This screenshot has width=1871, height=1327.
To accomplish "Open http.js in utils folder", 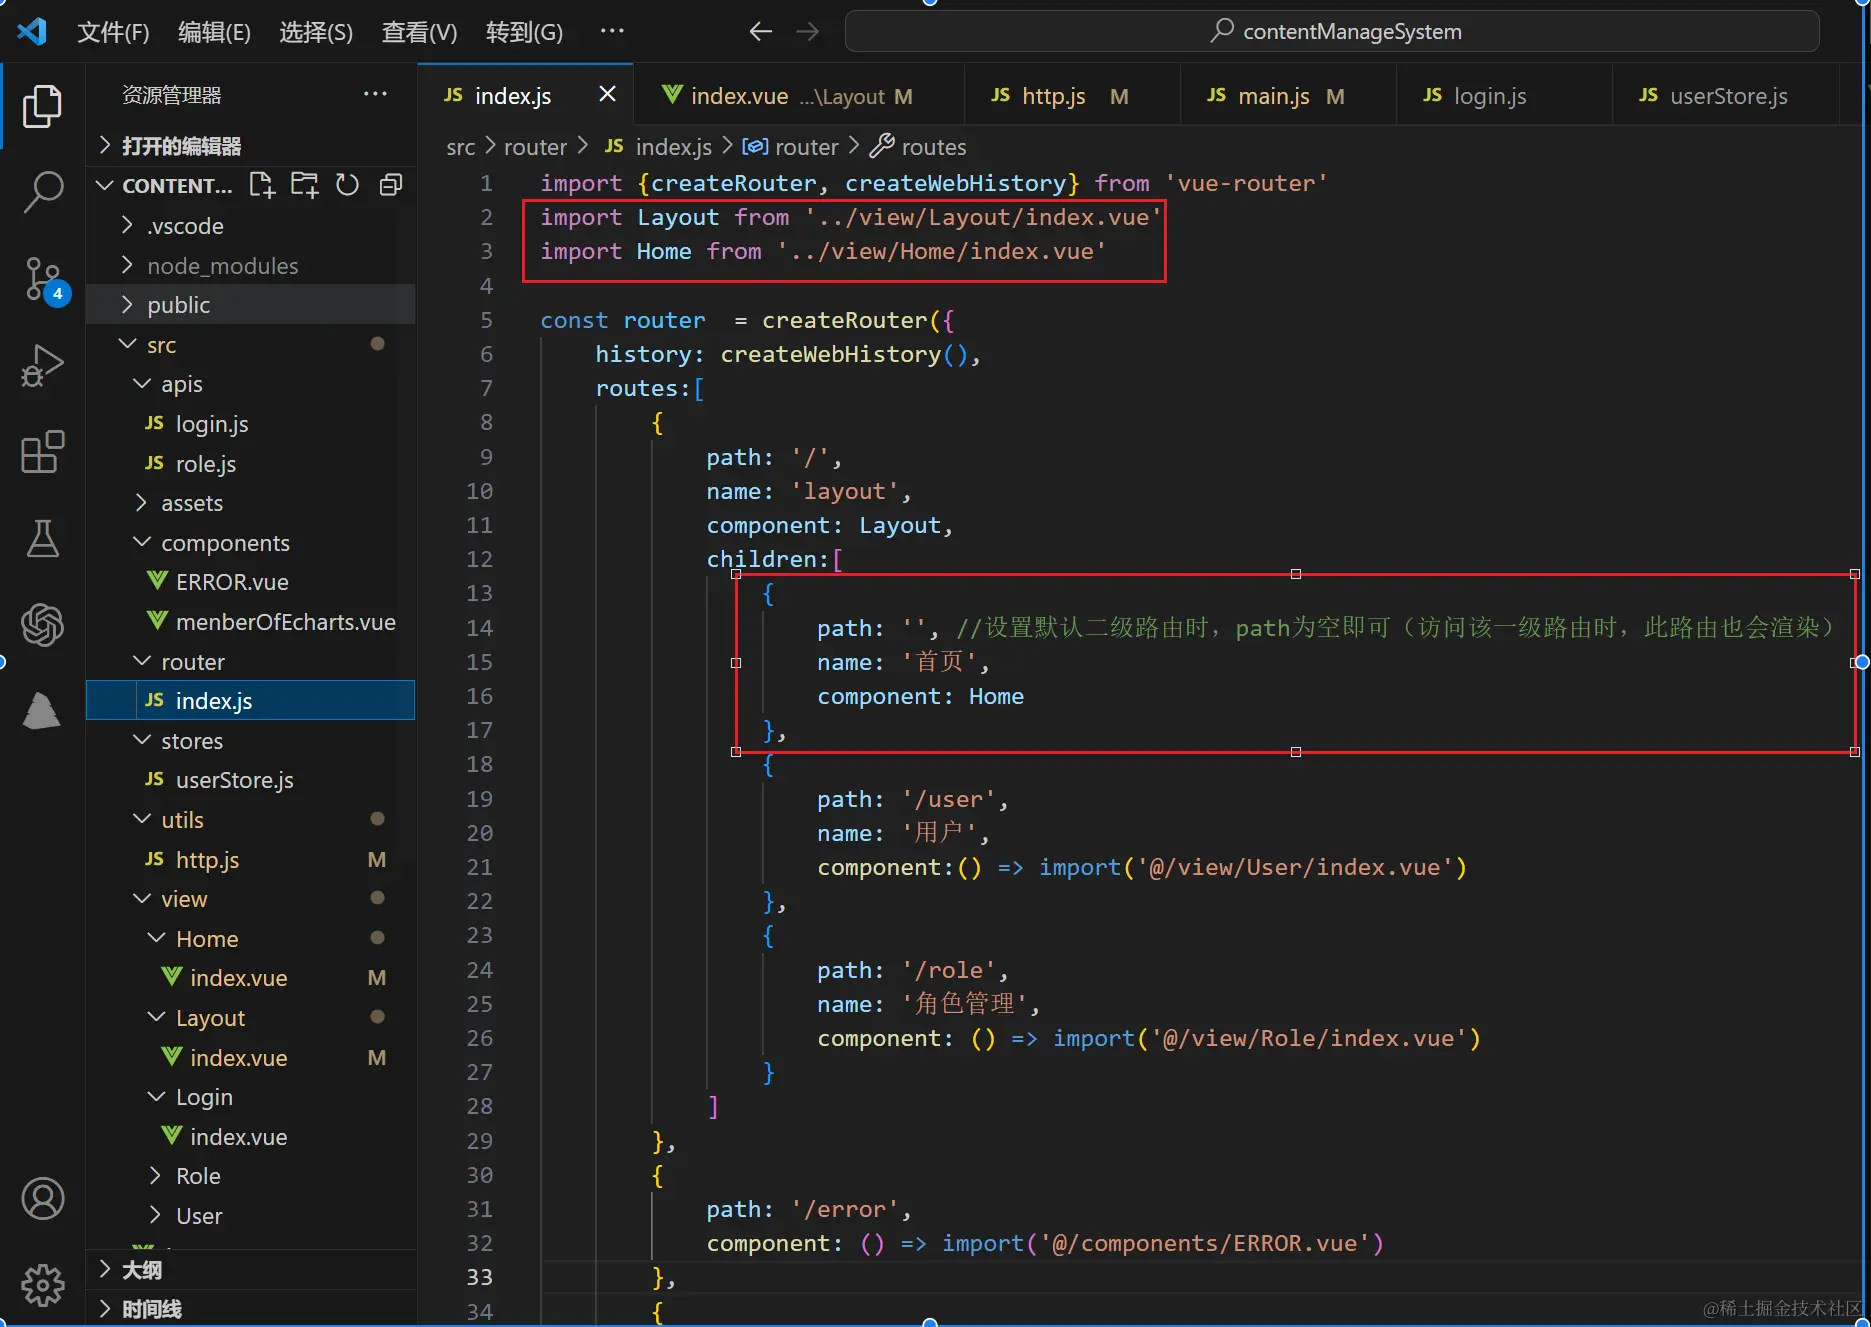I will (251, 859).
